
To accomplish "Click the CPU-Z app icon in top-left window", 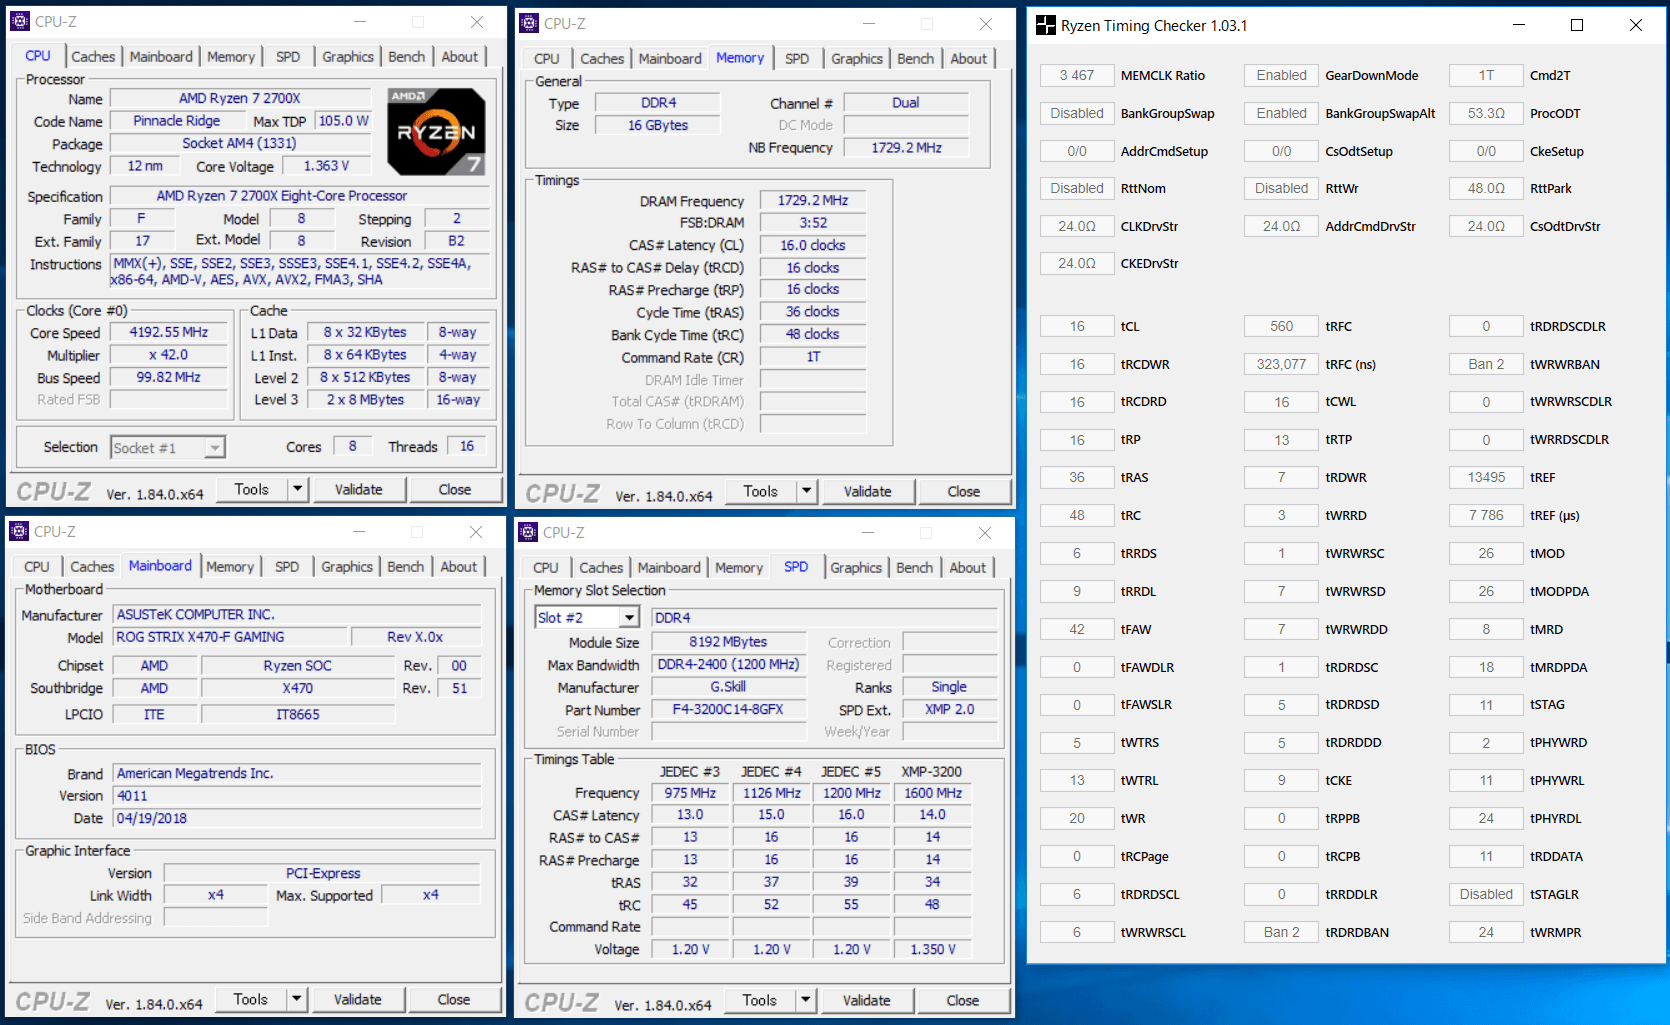I will pos(20,21).
